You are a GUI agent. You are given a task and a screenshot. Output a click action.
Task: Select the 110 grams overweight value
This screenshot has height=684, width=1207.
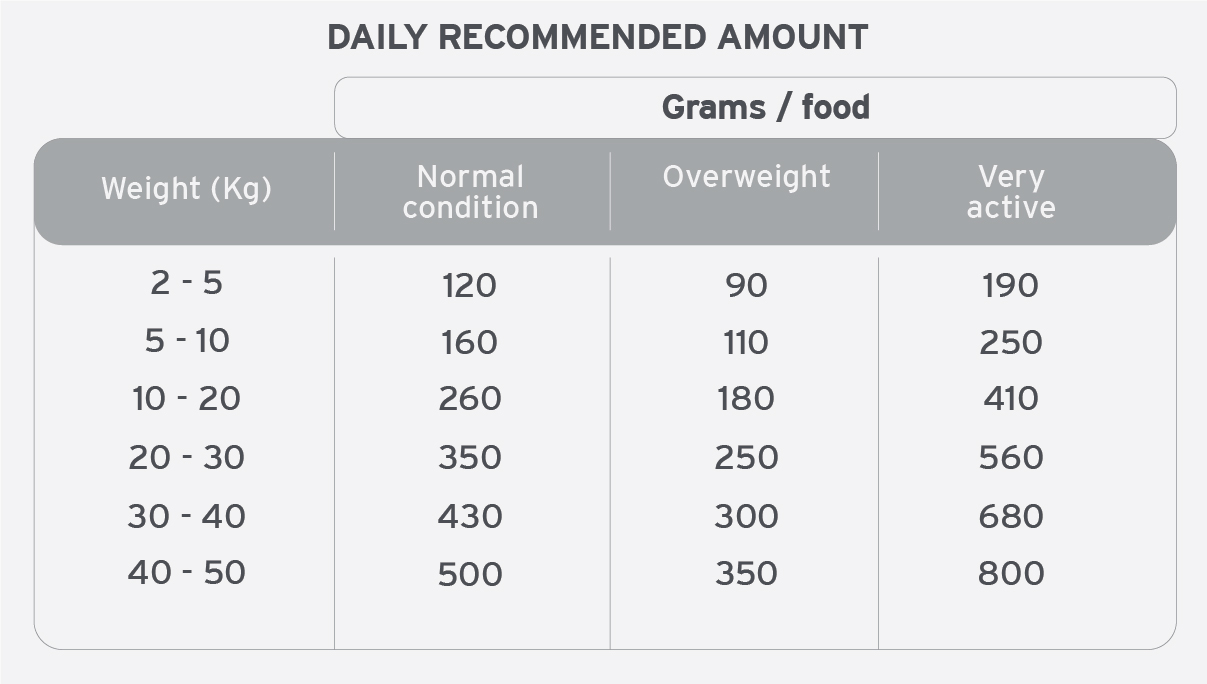746,343
